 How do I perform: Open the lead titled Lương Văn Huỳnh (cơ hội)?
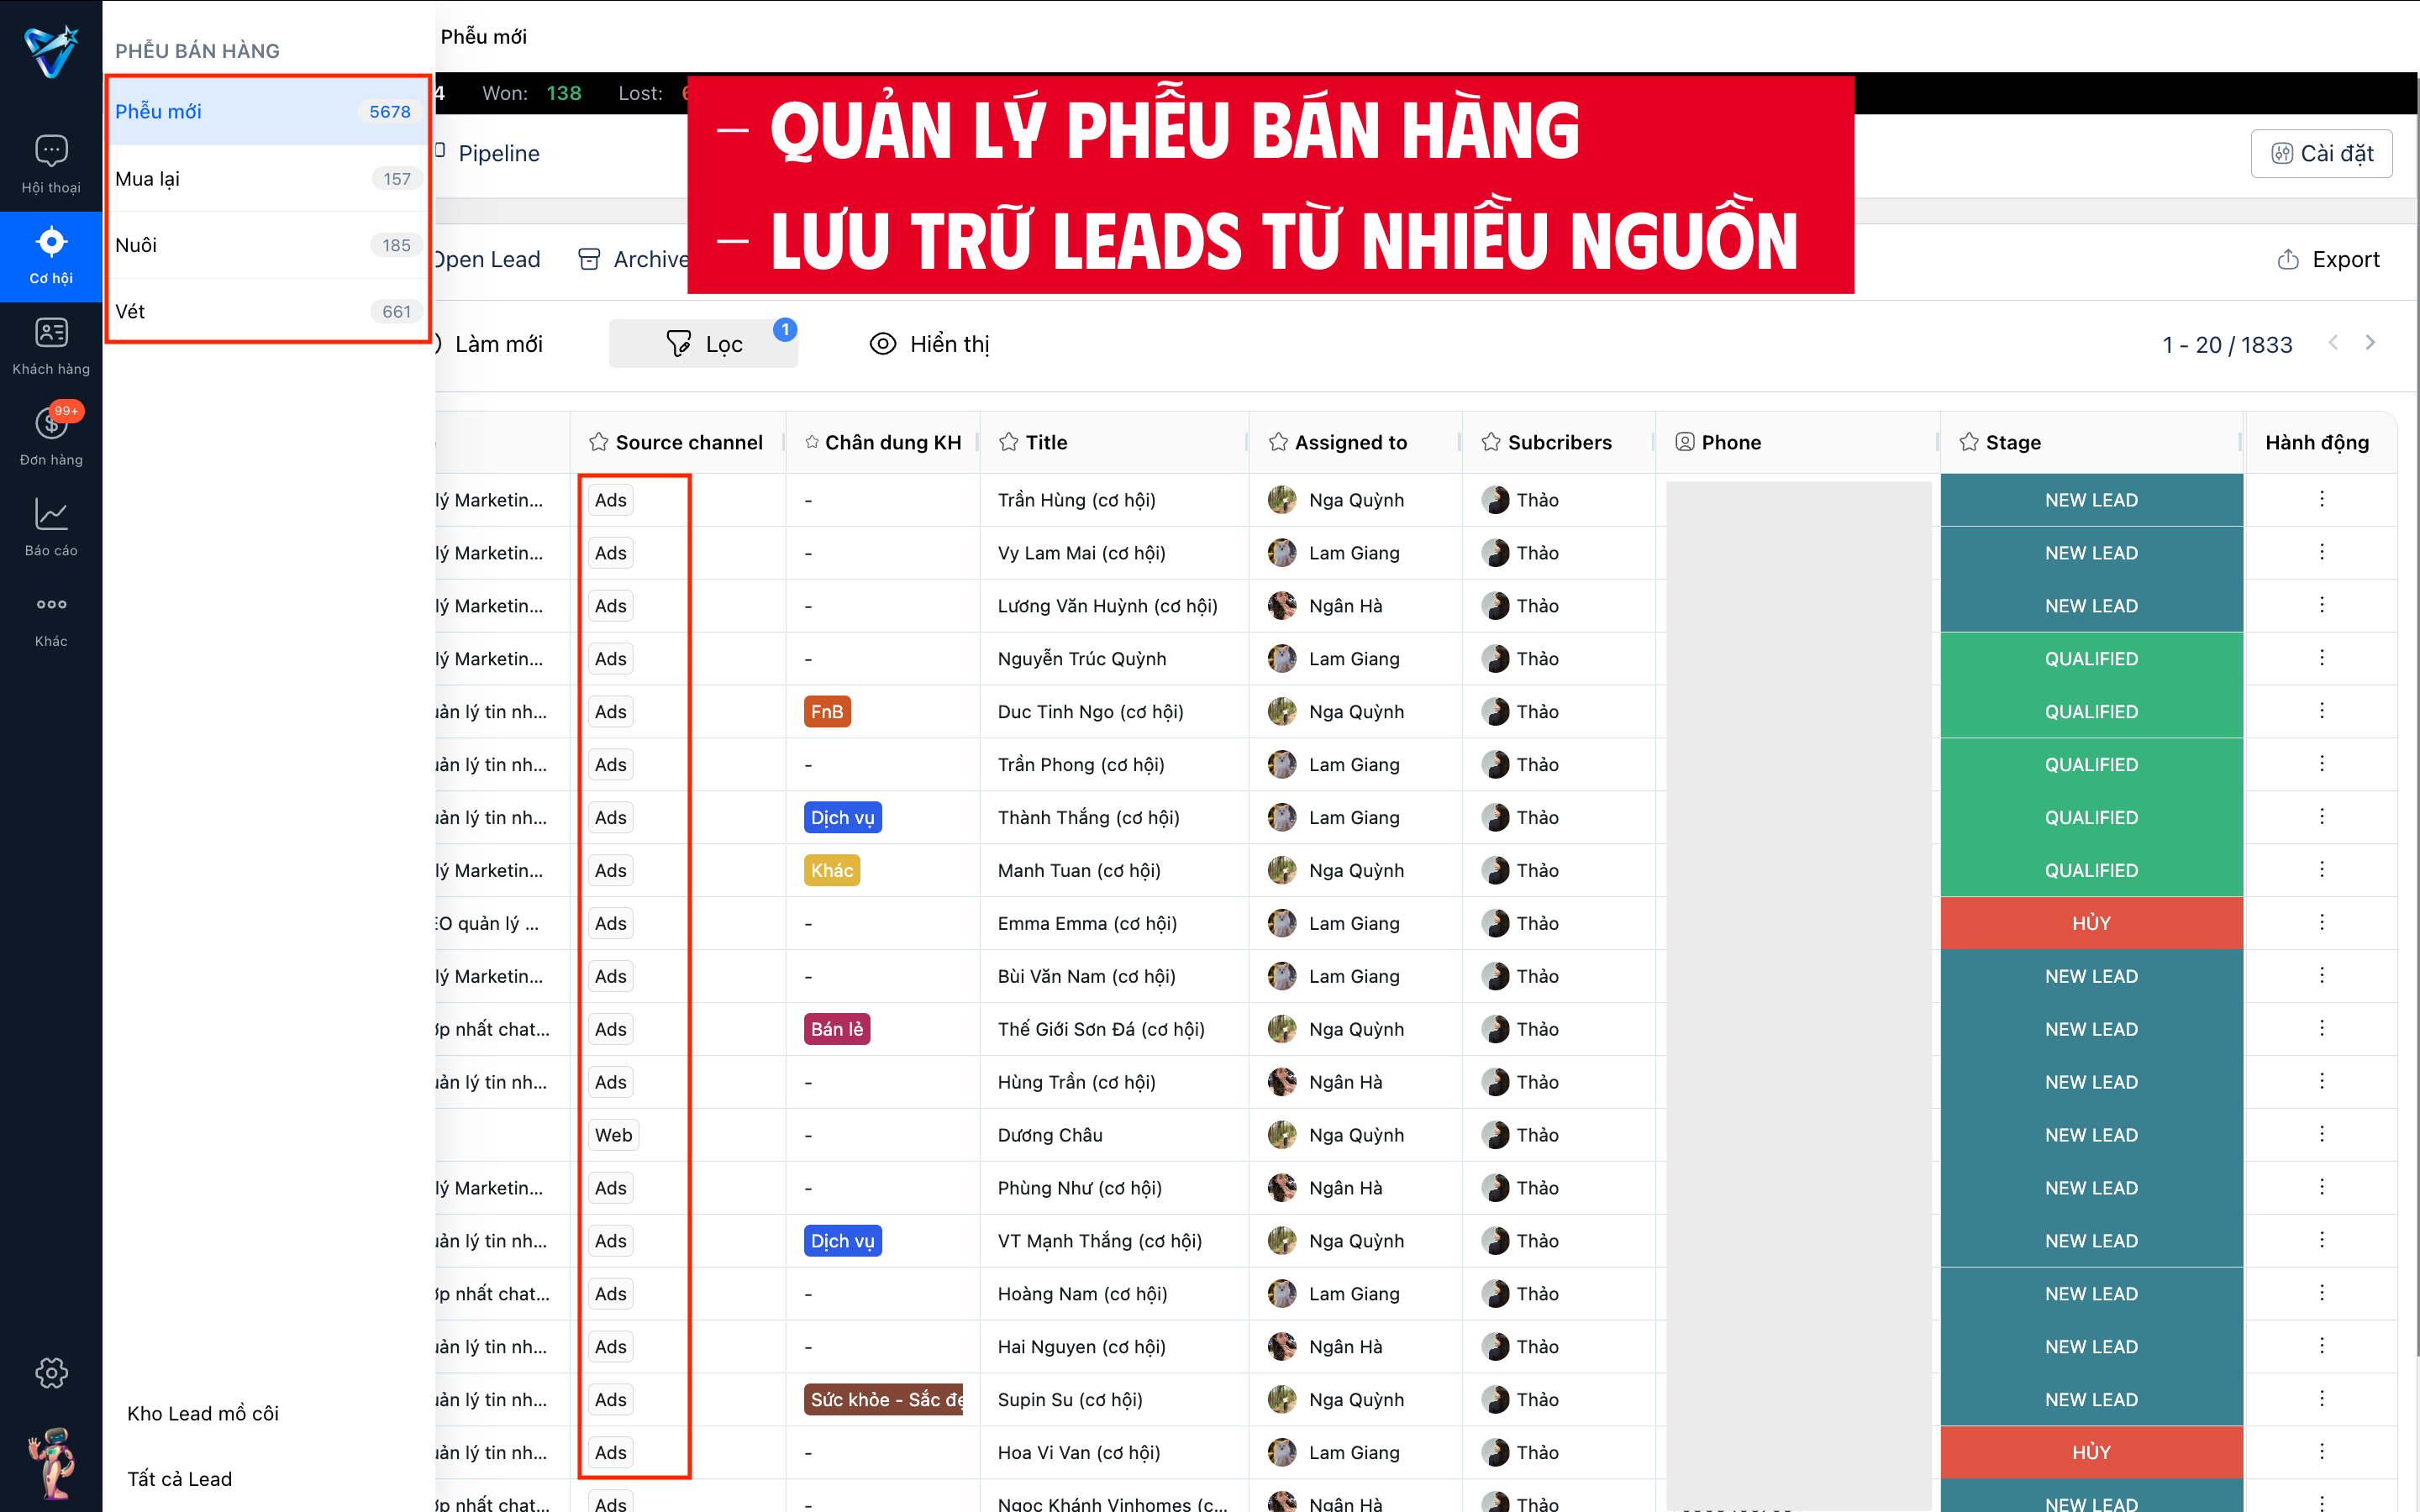[1107, 606]
